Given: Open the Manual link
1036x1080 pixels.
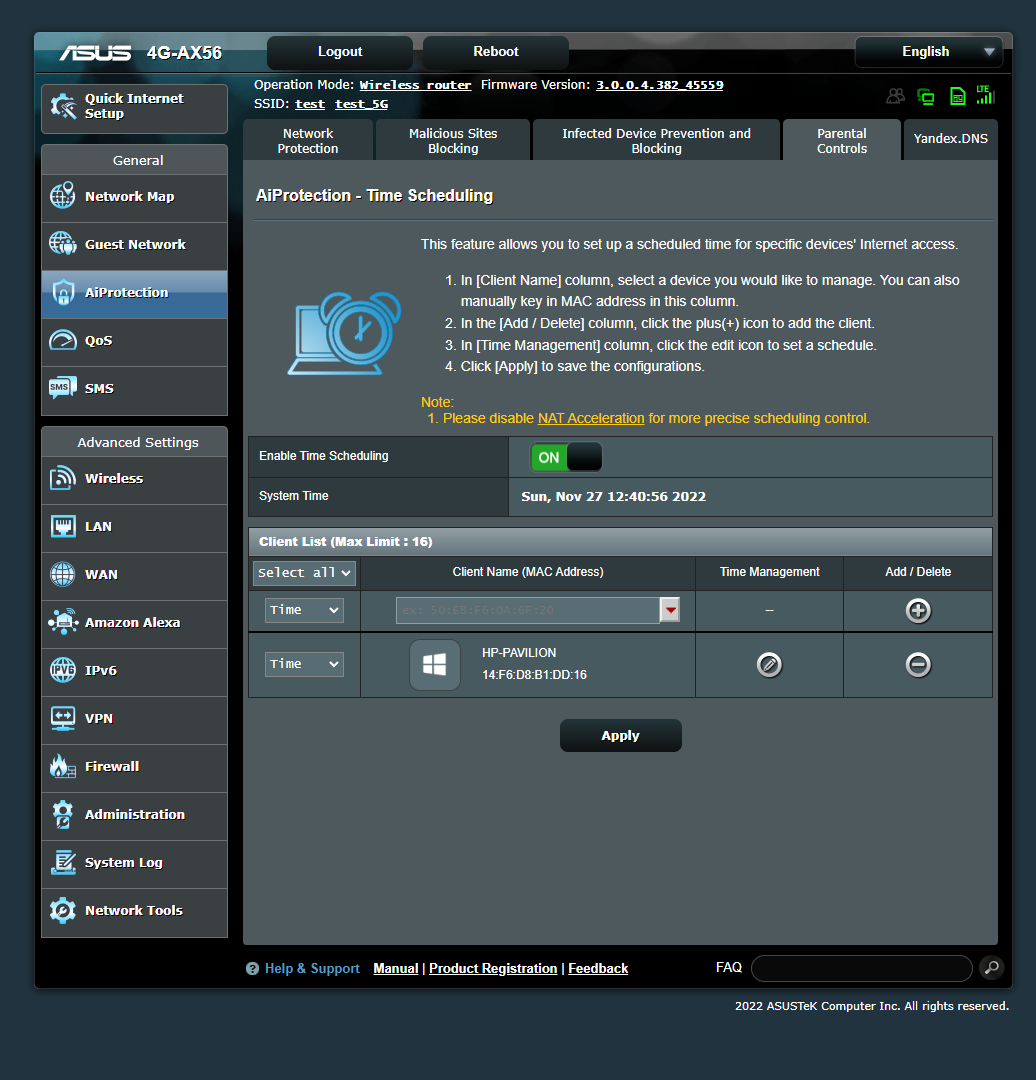Looking at the screenshot, I should coord(395,968).
